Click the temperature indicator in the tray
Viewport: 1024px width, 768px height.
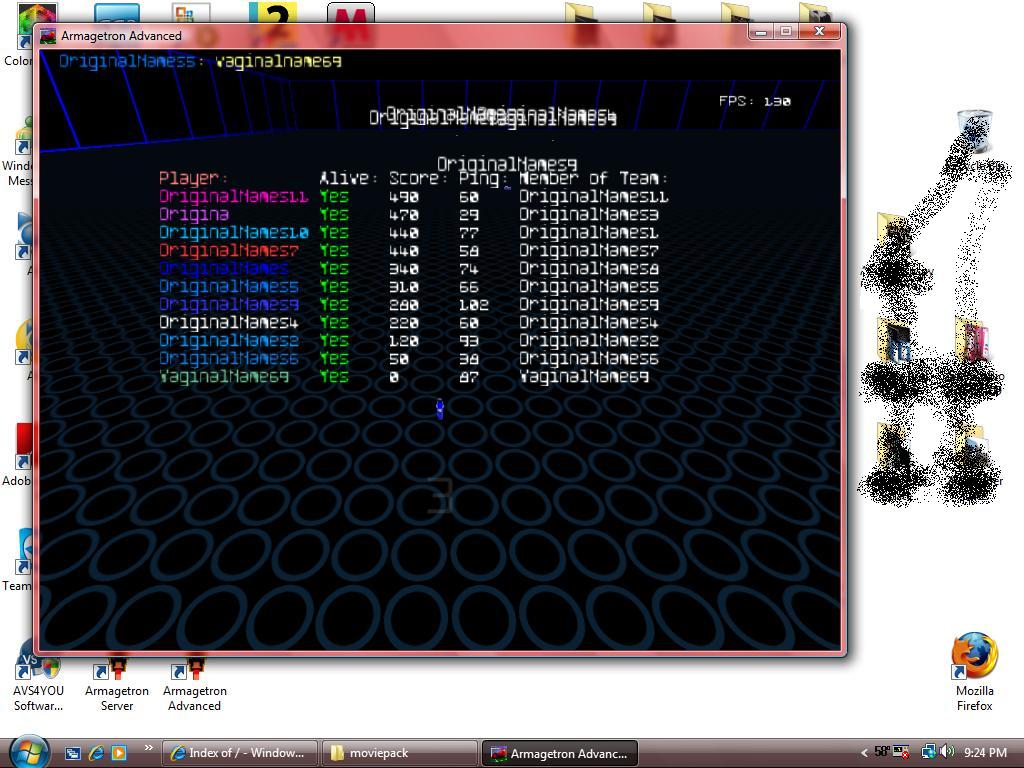click(x=882, y=752)
